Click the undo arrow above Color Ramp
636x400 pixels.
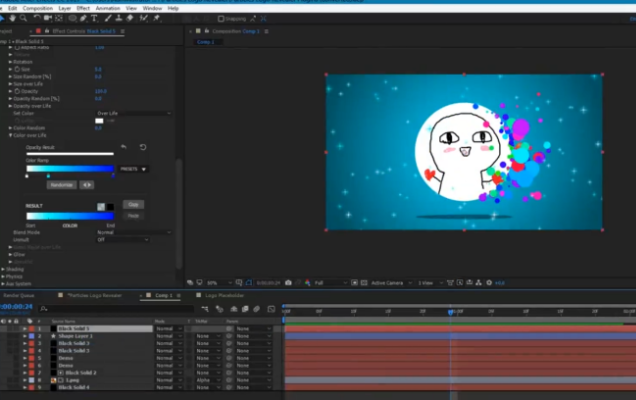[x=124, y=147]
